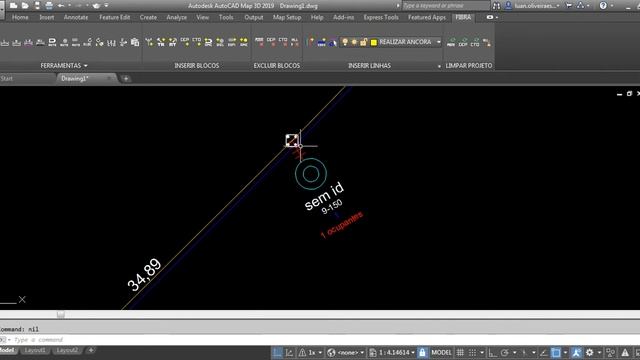640x360 pixels.
Task: Toggle snap mode dotted grid icon
Action: [472, 352]
